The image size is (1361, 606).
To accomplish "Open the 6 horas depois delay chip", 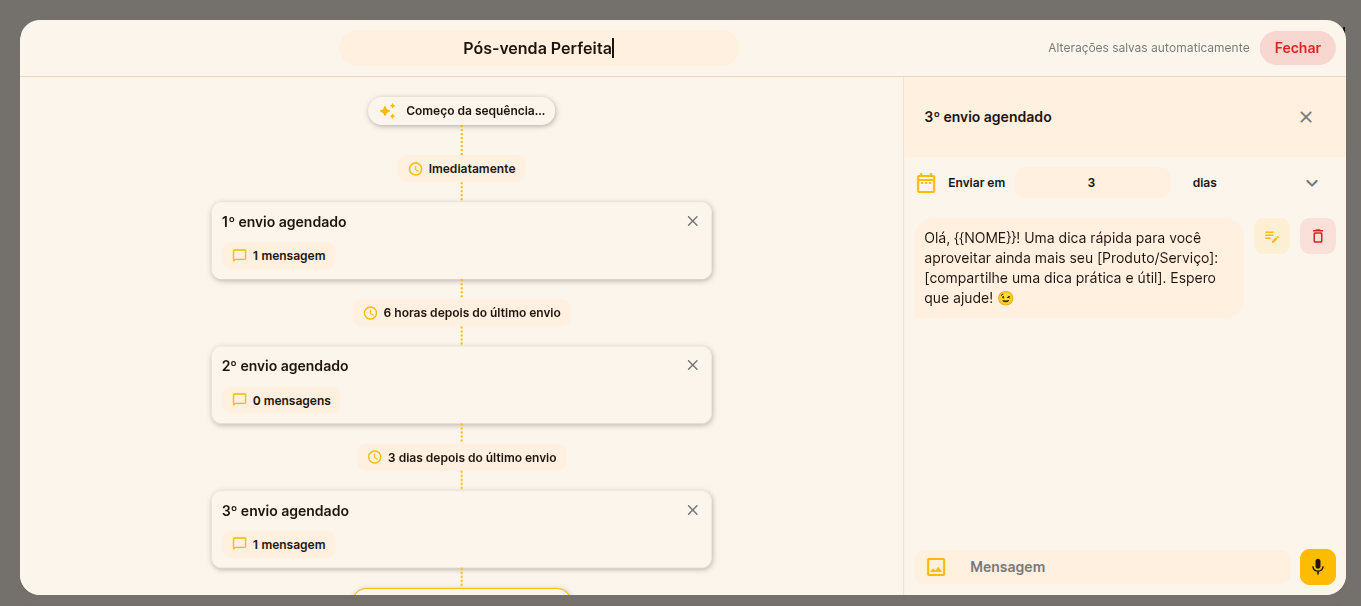I will [x=462, y=313].
